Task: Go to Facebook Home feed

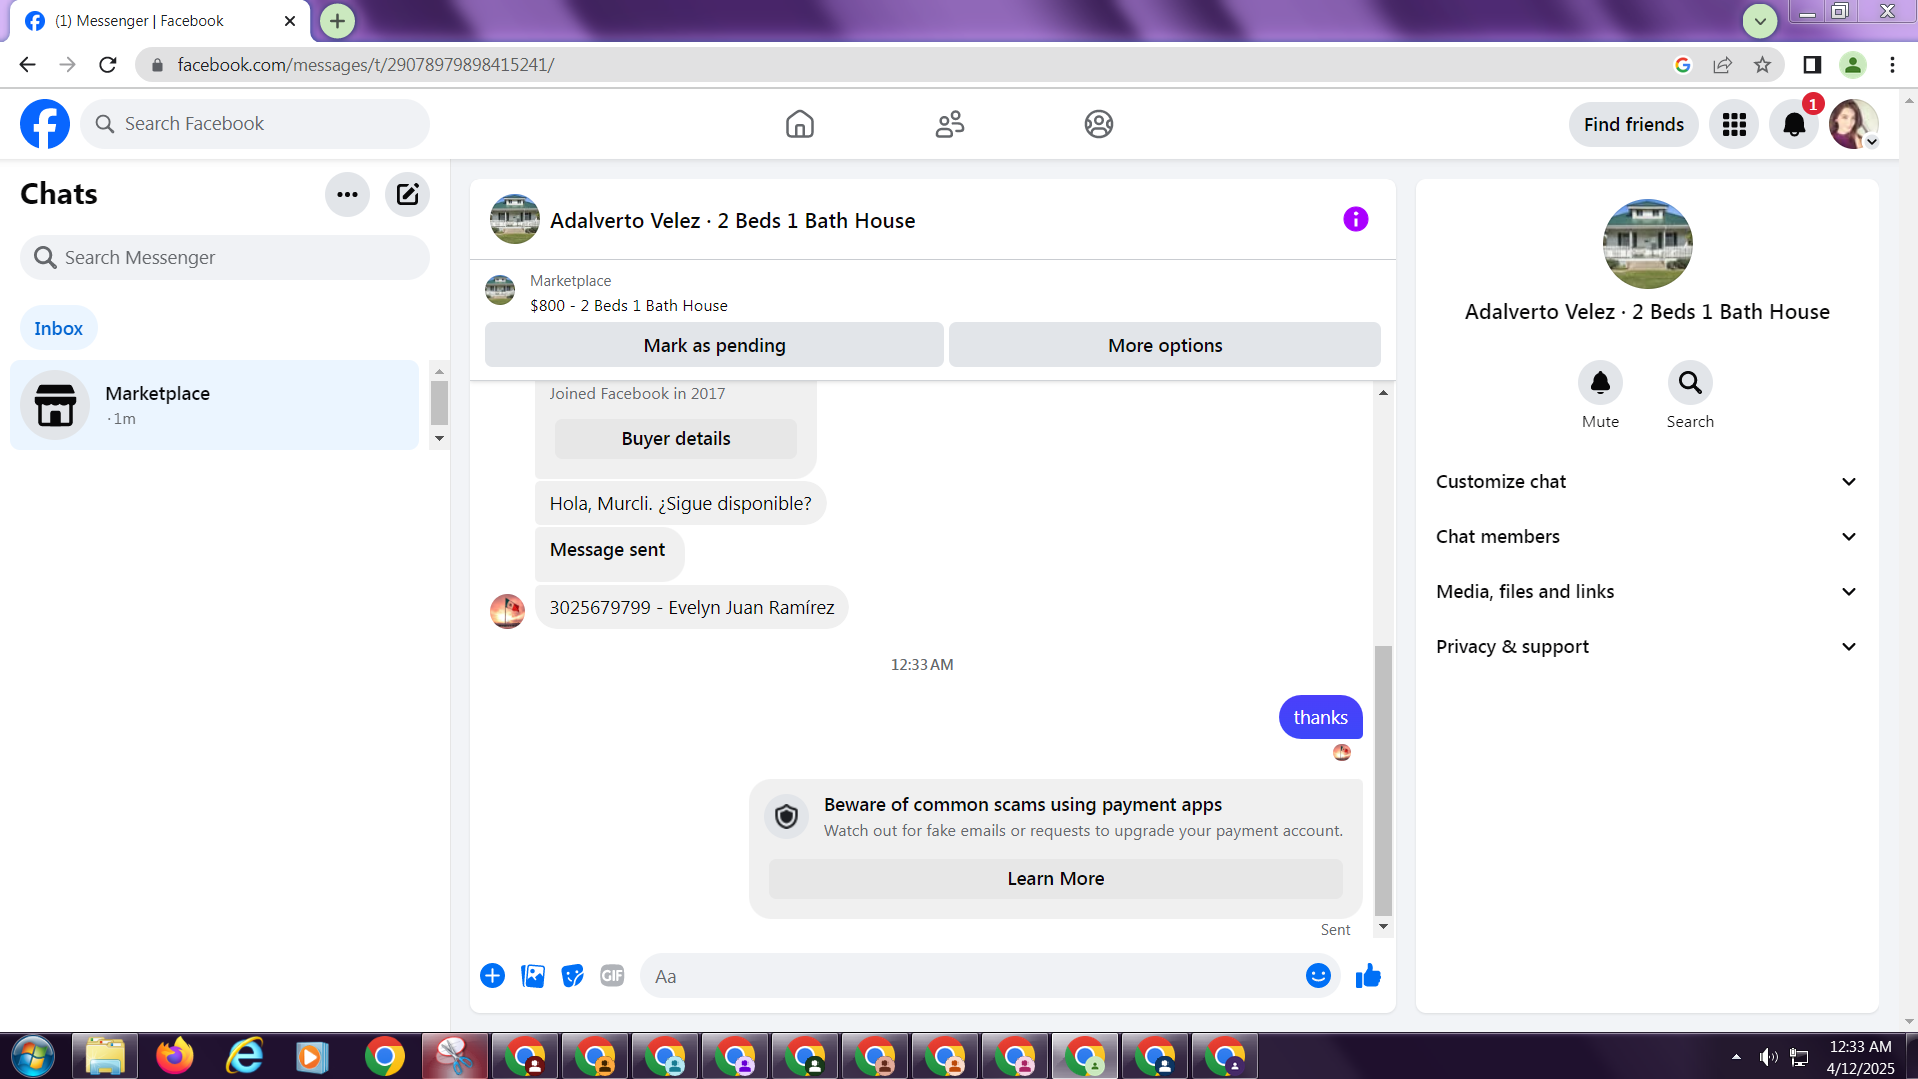Action: tap(799, 124)
